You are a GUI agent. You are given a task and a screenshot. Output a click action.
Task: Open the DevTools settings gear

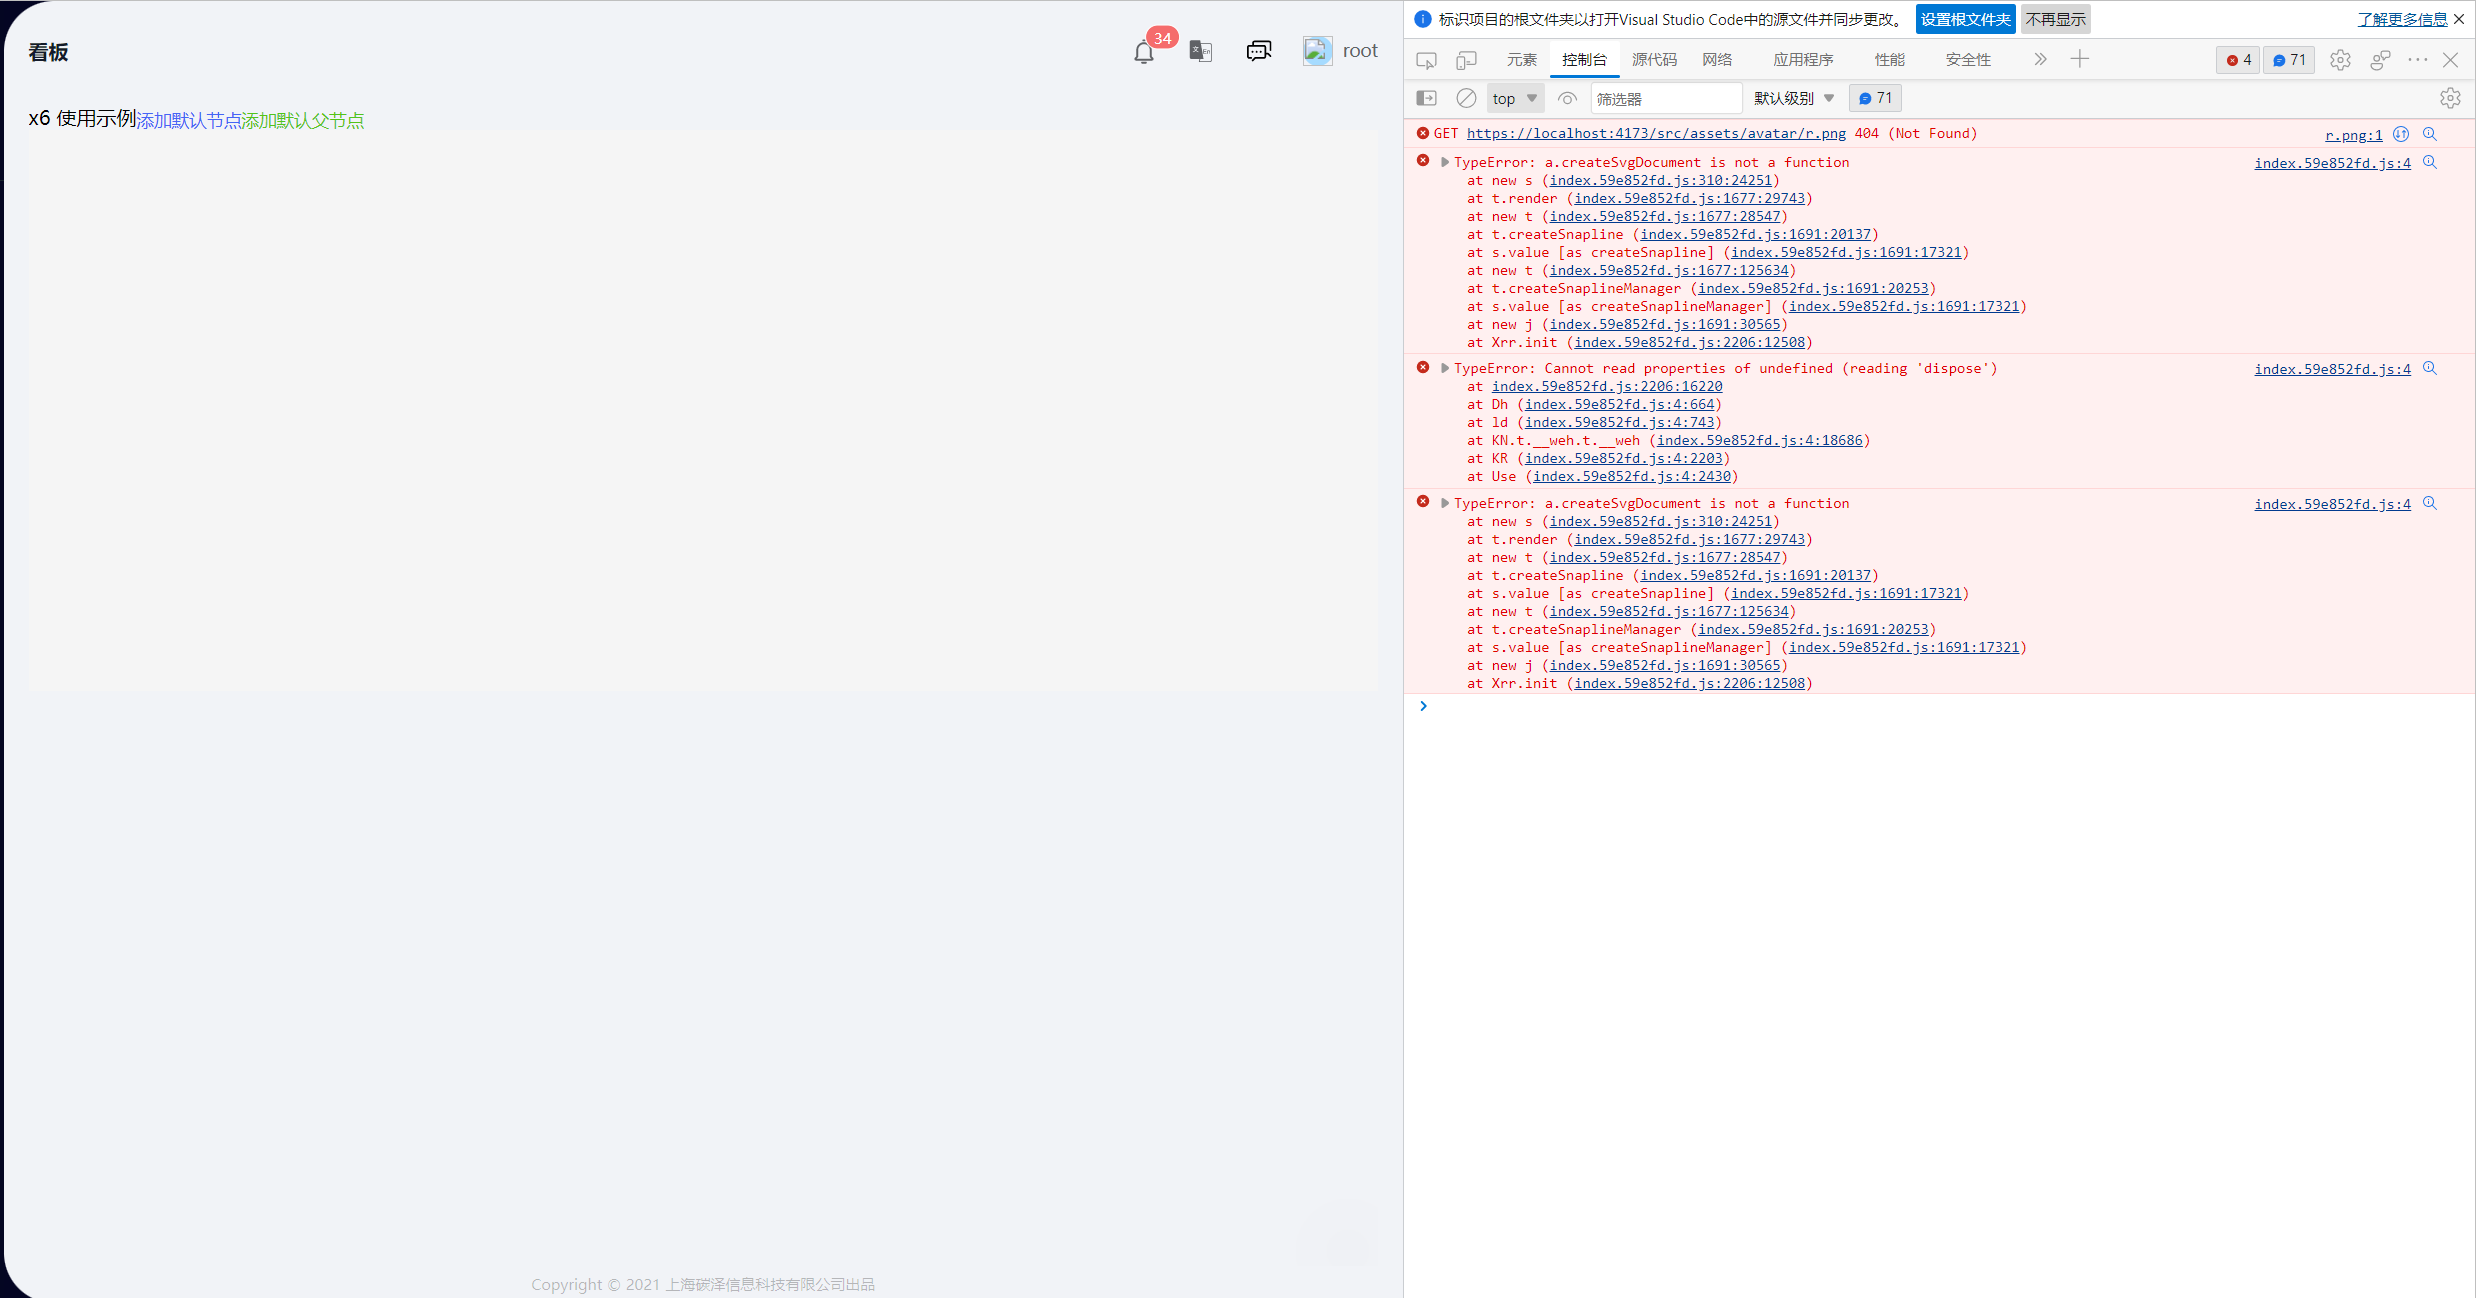tap(2340, 60)
